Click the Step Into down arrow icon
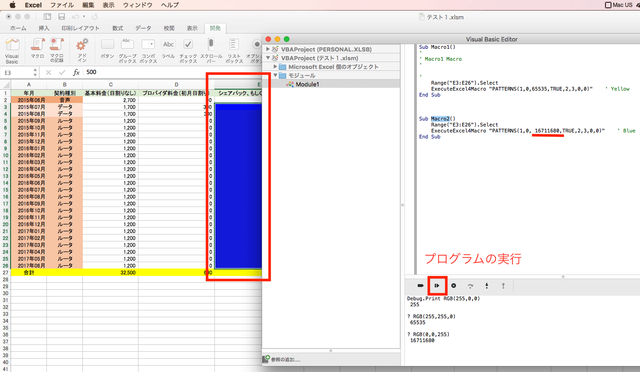 (x=487, y=286)
